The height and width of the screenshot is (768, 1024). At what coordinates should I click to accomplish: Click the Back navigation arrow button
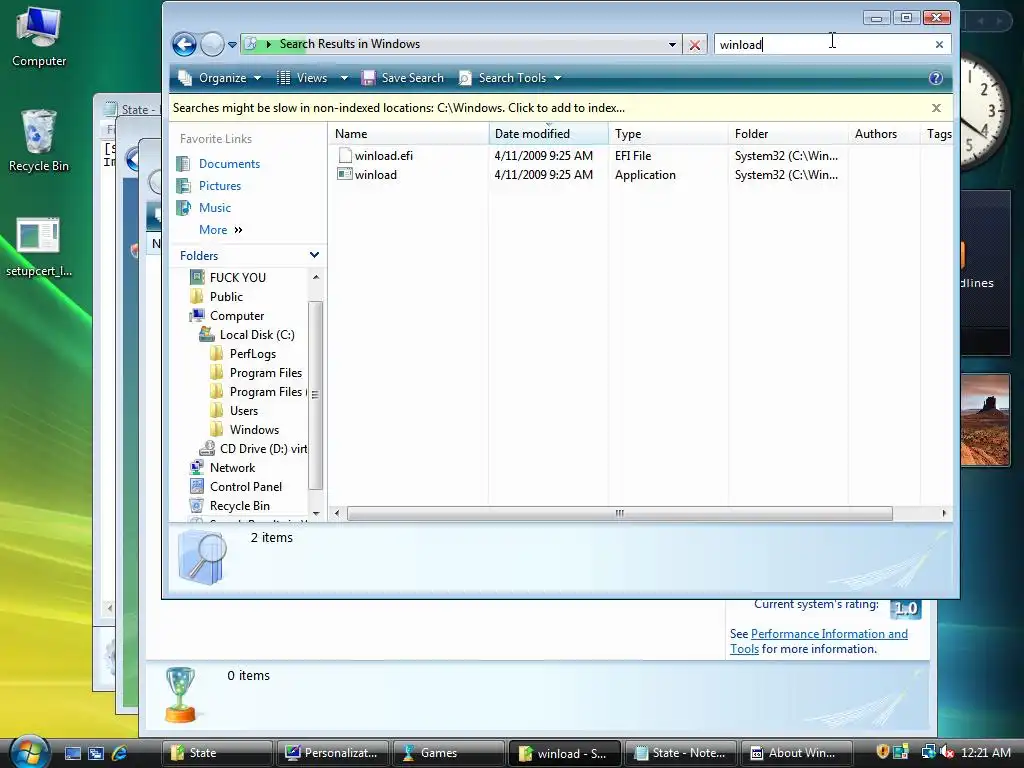pos(184,44)
